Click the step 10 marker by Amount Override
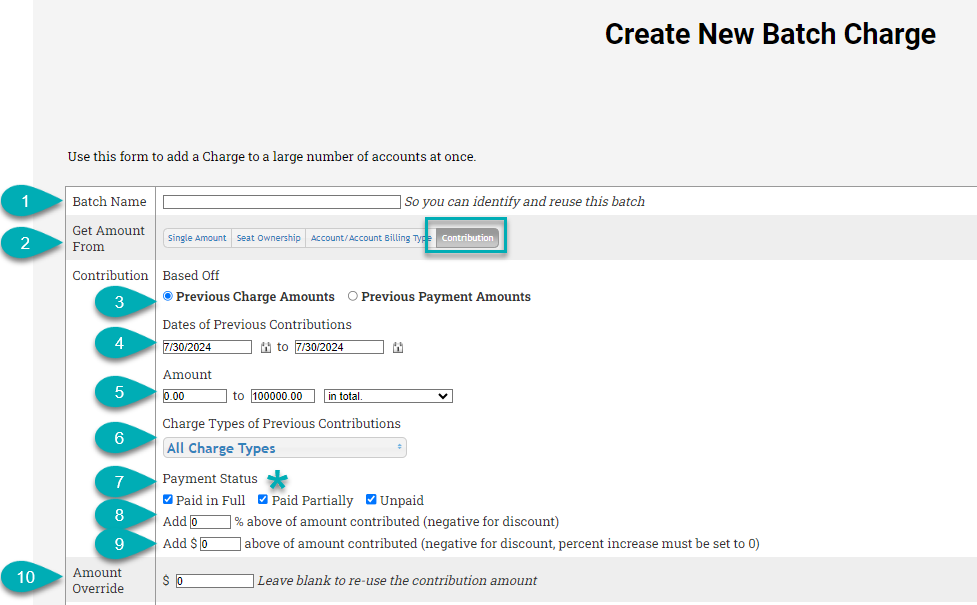This screenshot has width=977, height=605. [x=26, y=577]
